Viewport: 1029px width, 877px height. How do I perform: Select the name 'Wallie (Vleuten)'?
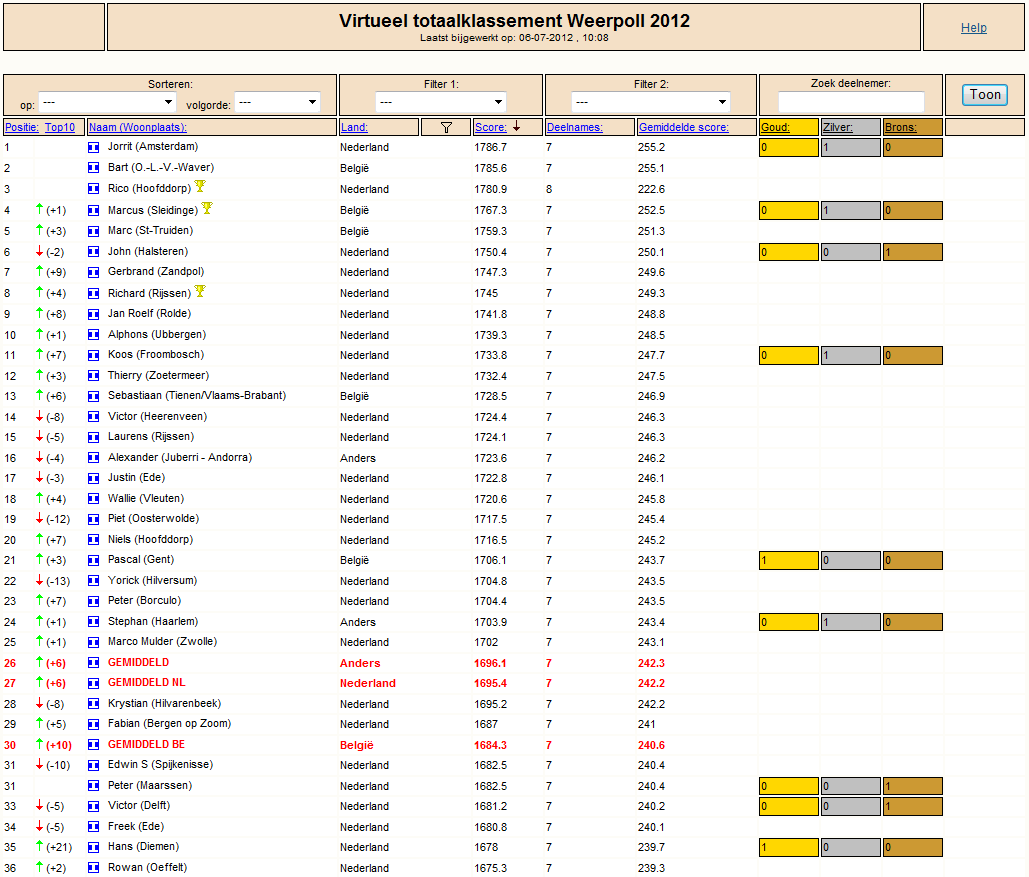coord(146,498)
